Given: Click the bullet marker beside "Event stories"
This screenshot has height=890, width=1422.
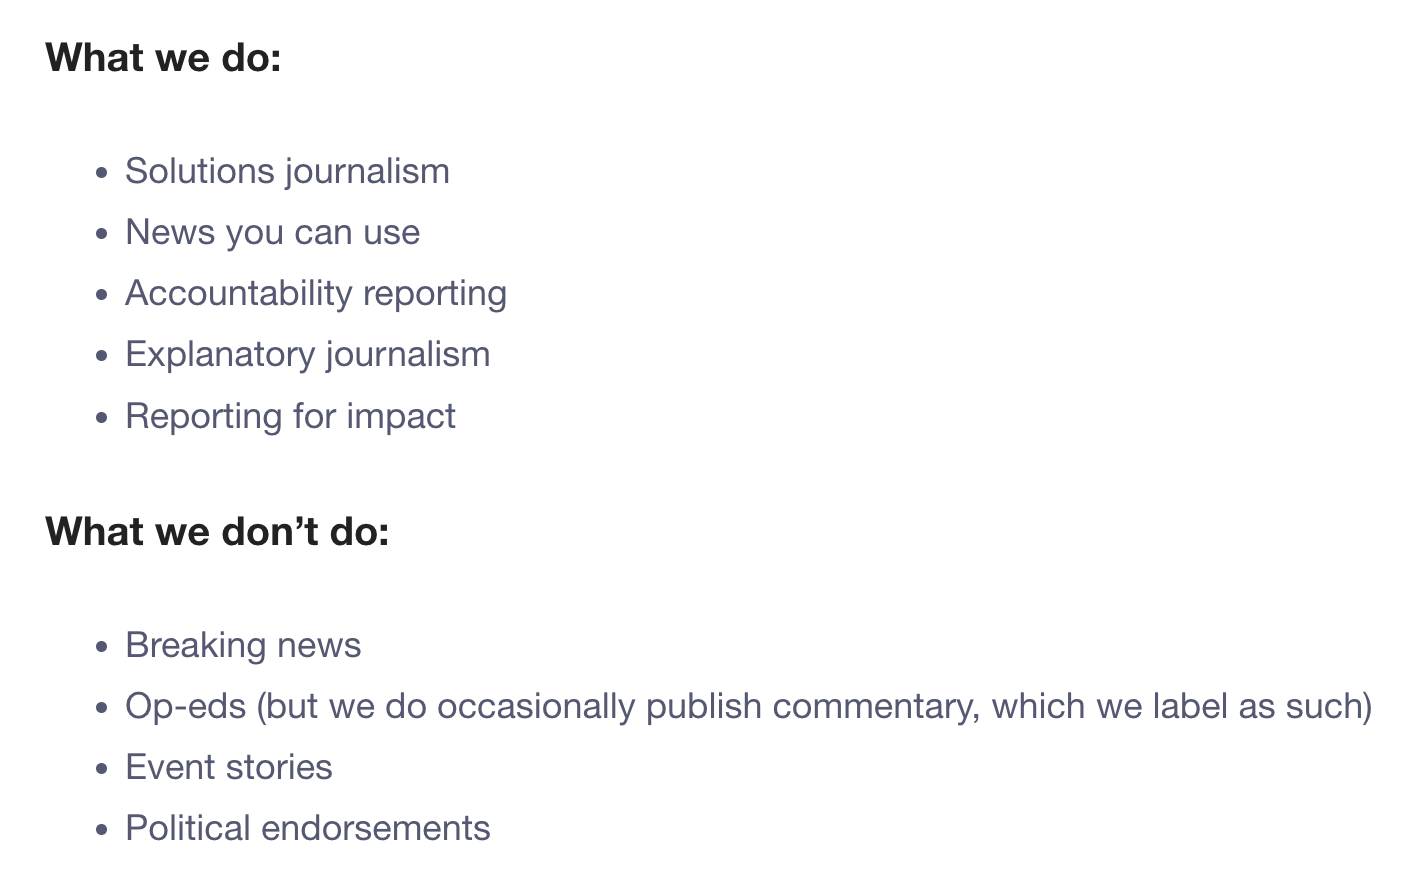Looking at the screenshot, I should point(101,769).
